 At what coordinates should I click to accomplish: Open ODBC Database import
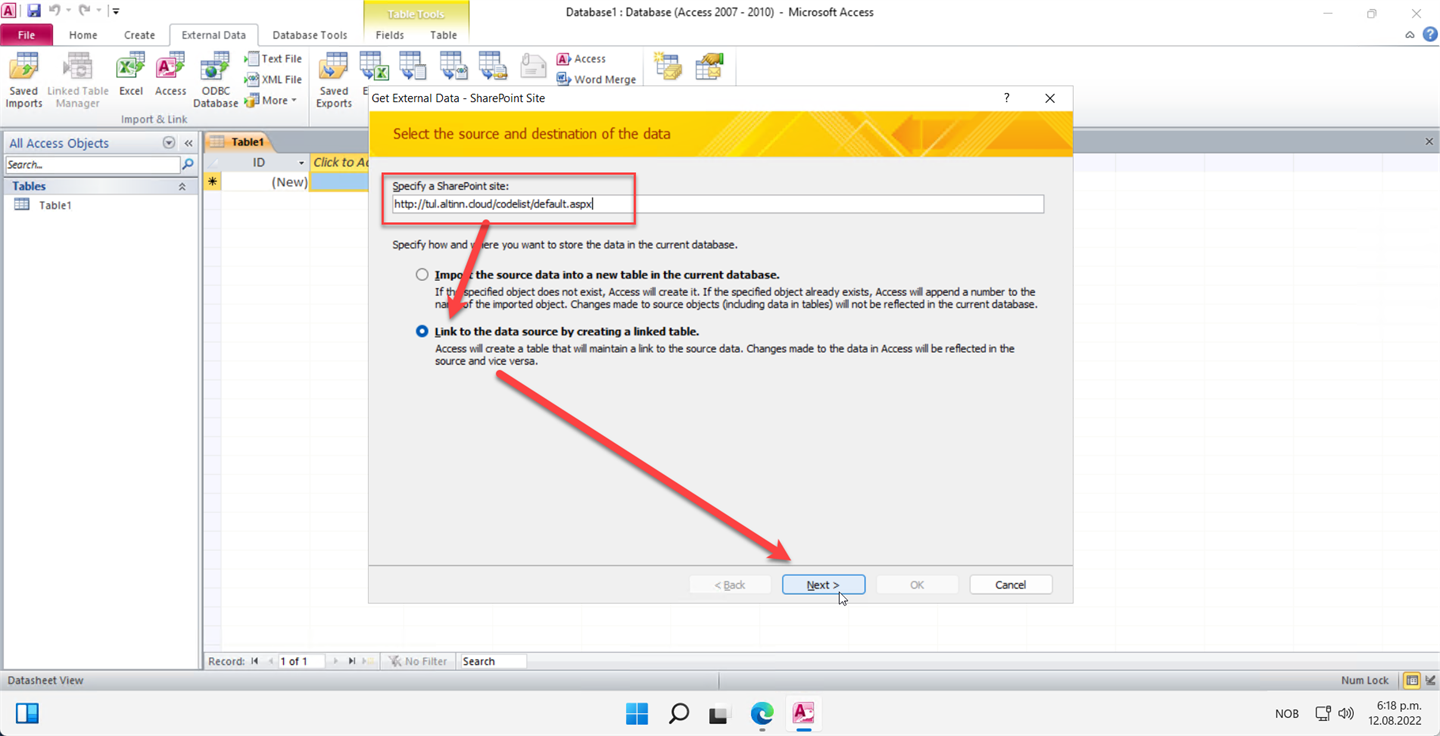tap(215, 81)
